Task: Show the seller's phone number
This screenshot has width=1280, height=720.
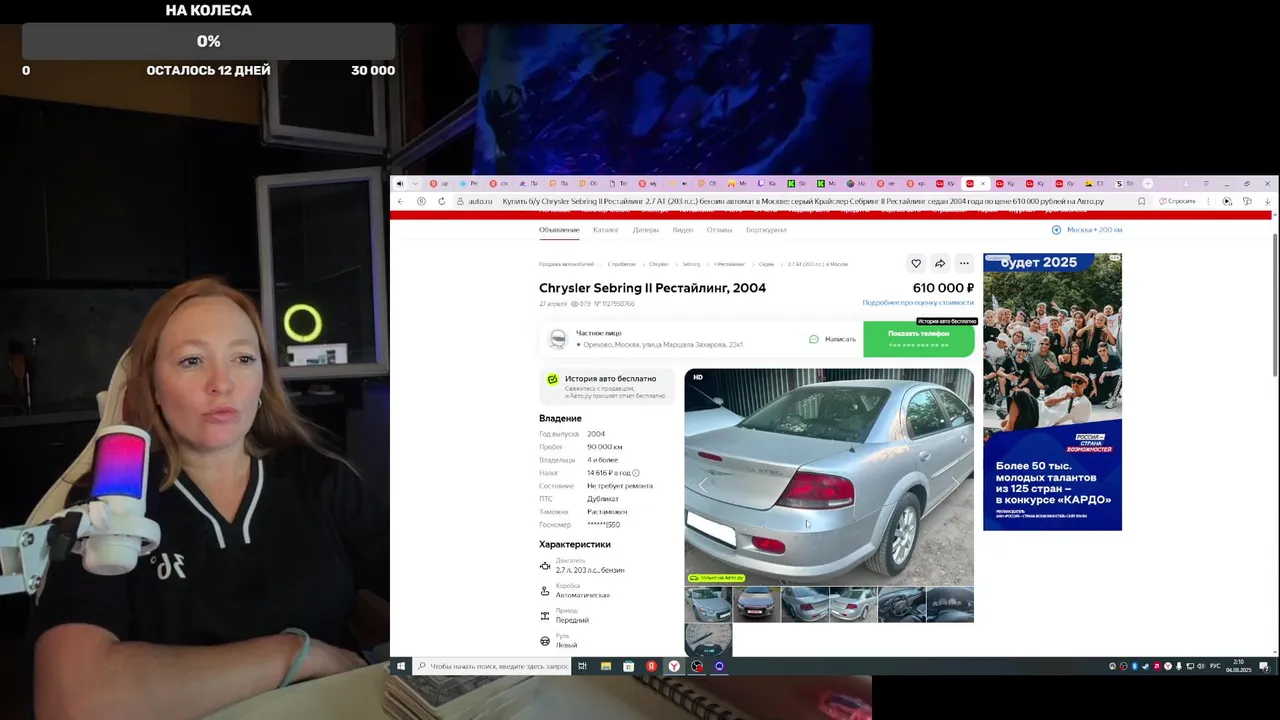Action: pos(919,339)
